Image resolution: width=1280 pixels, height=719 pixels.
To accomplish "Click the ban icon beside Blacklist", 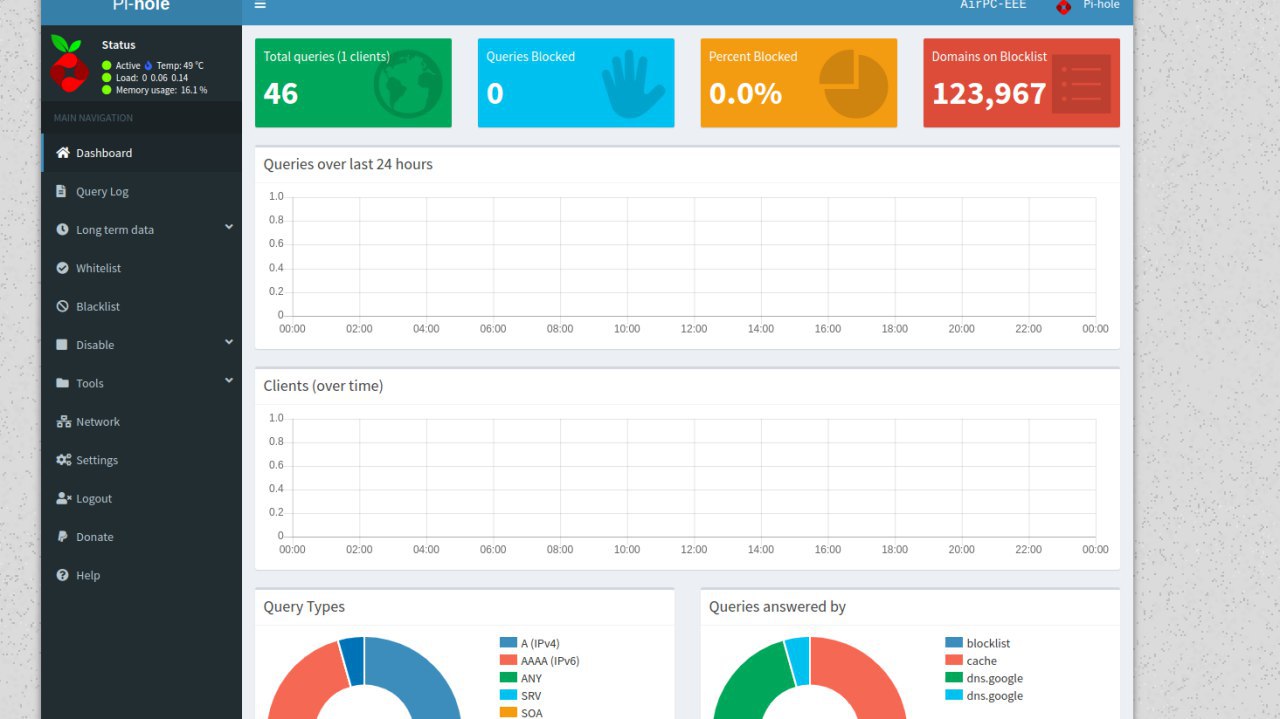I will pos(63,306).
